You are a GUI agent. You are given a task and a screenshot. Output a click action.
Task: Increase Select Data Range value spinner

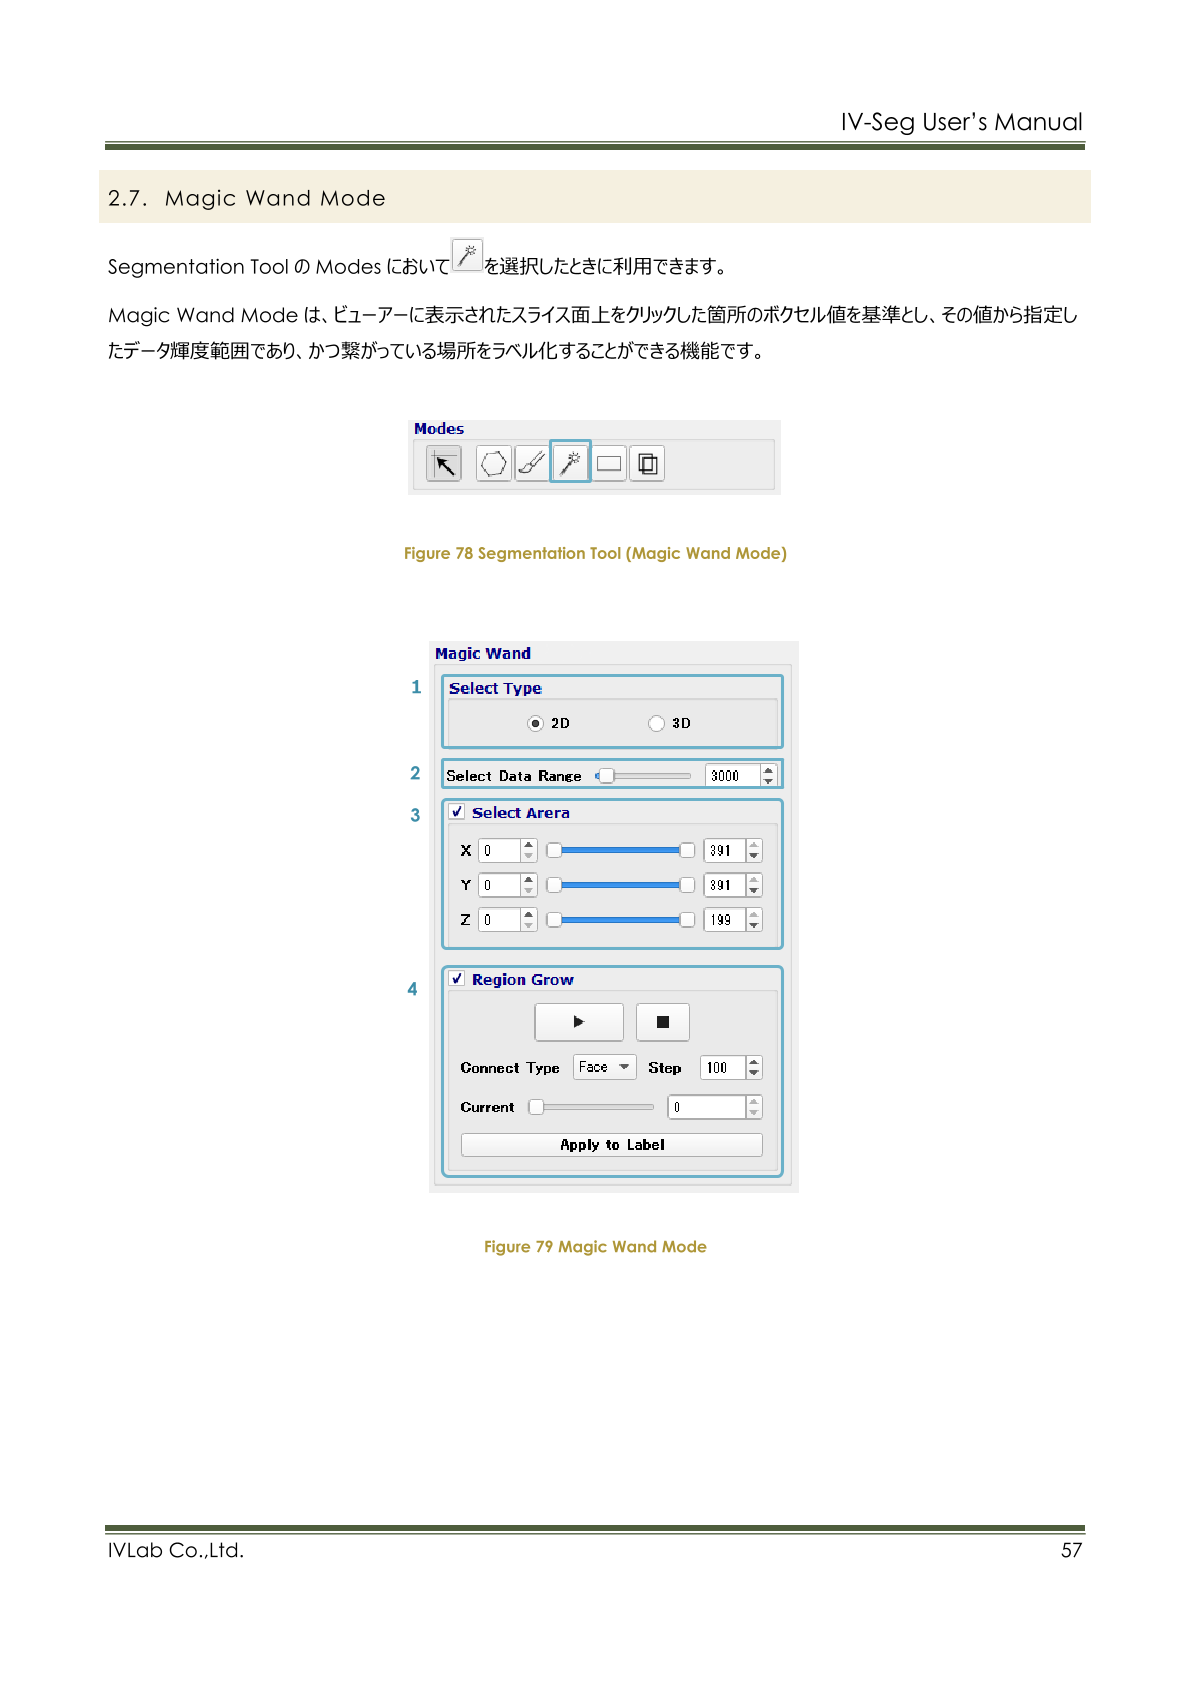pos(768,770)
